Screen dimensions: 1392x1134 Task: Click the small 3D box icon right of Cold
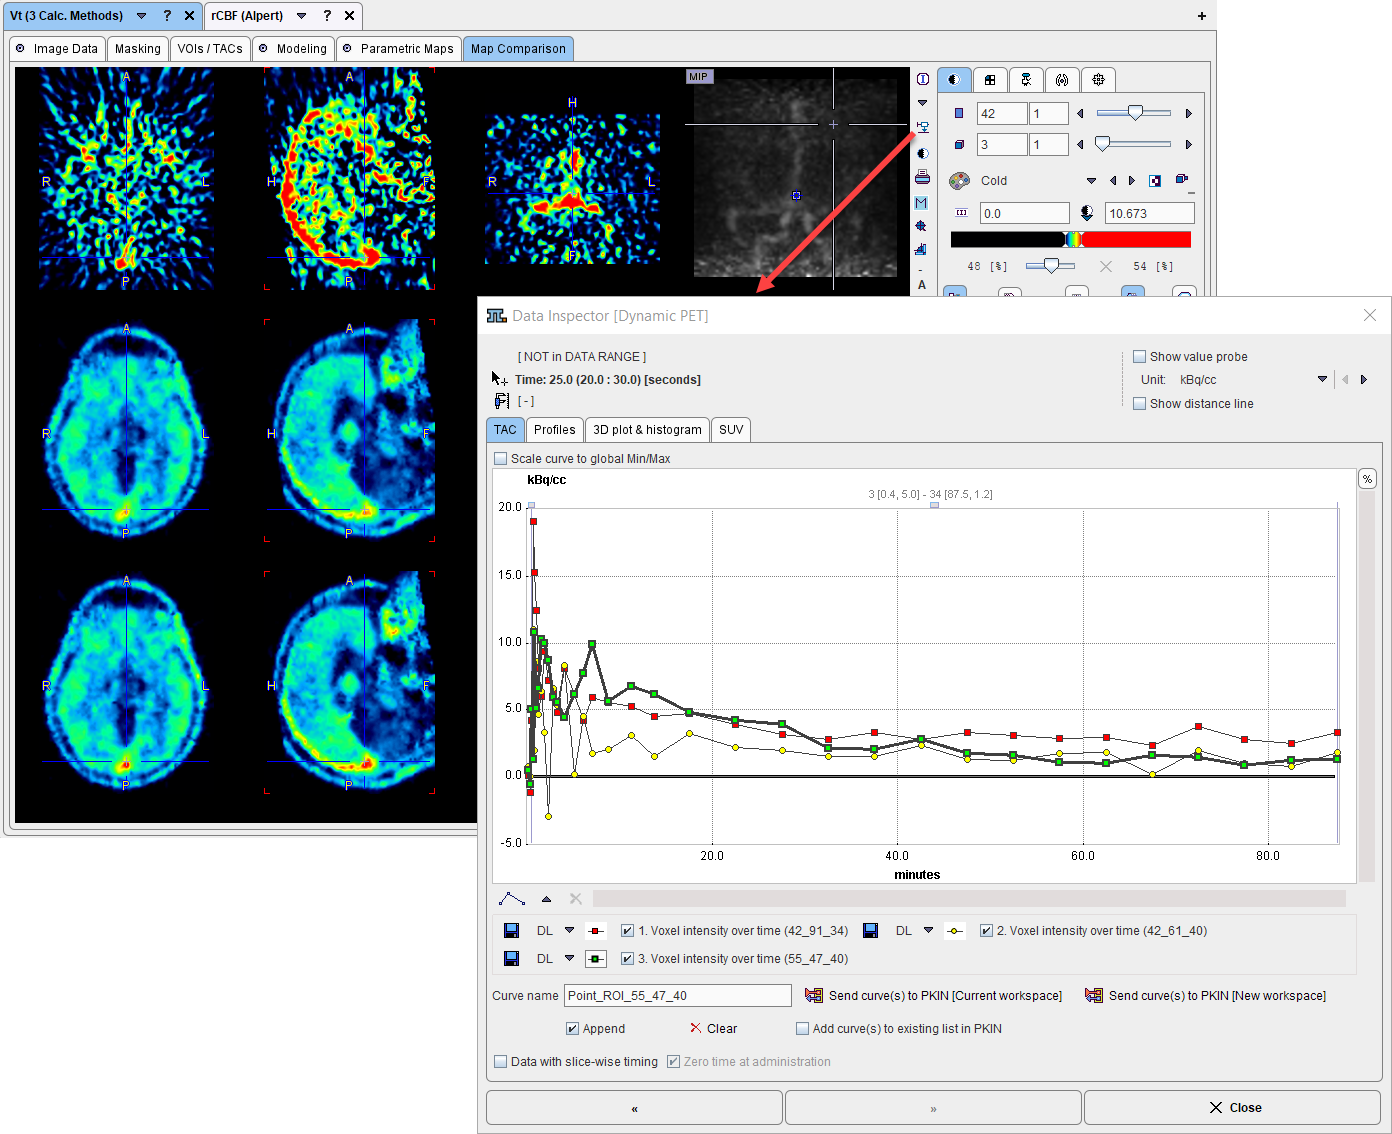1182,180
